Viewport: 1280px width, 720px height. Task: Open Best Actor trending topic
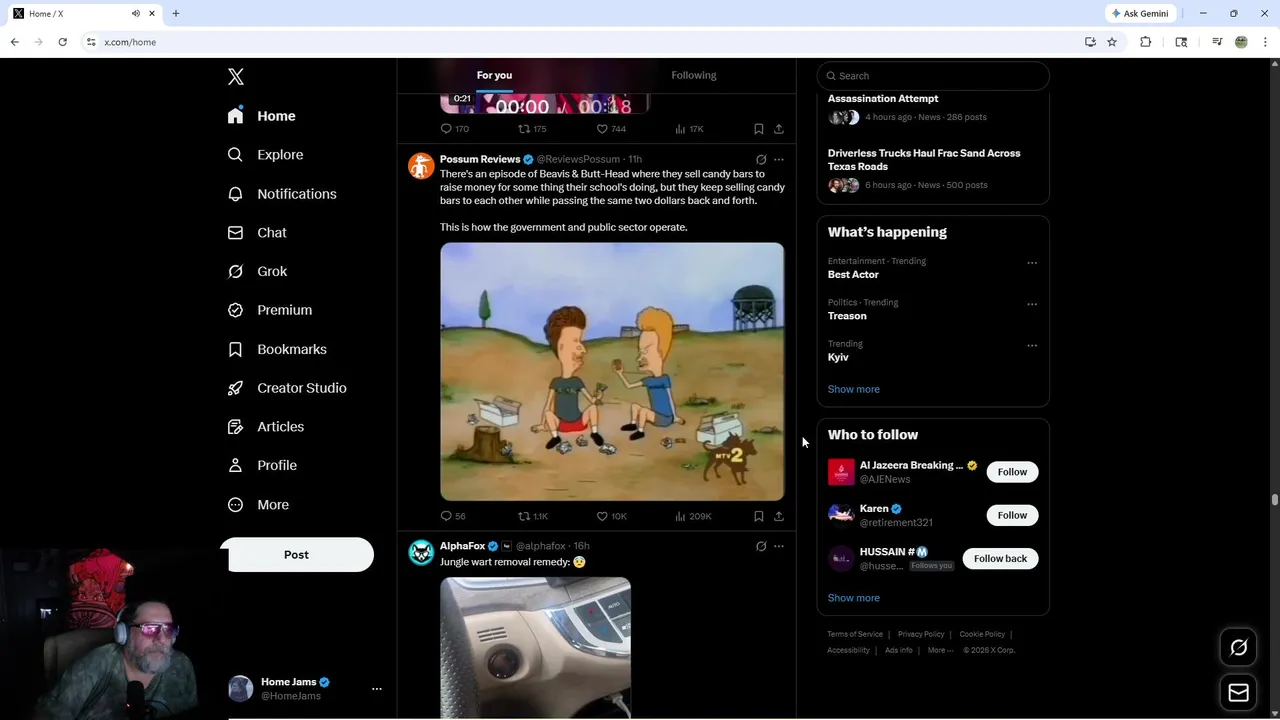tap(853, 274)
